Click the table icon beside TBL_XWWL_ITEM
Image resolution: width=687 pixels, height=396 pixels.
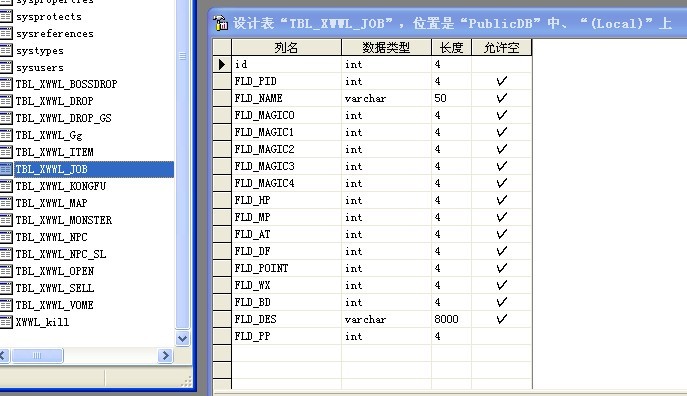tap(6, 152)
